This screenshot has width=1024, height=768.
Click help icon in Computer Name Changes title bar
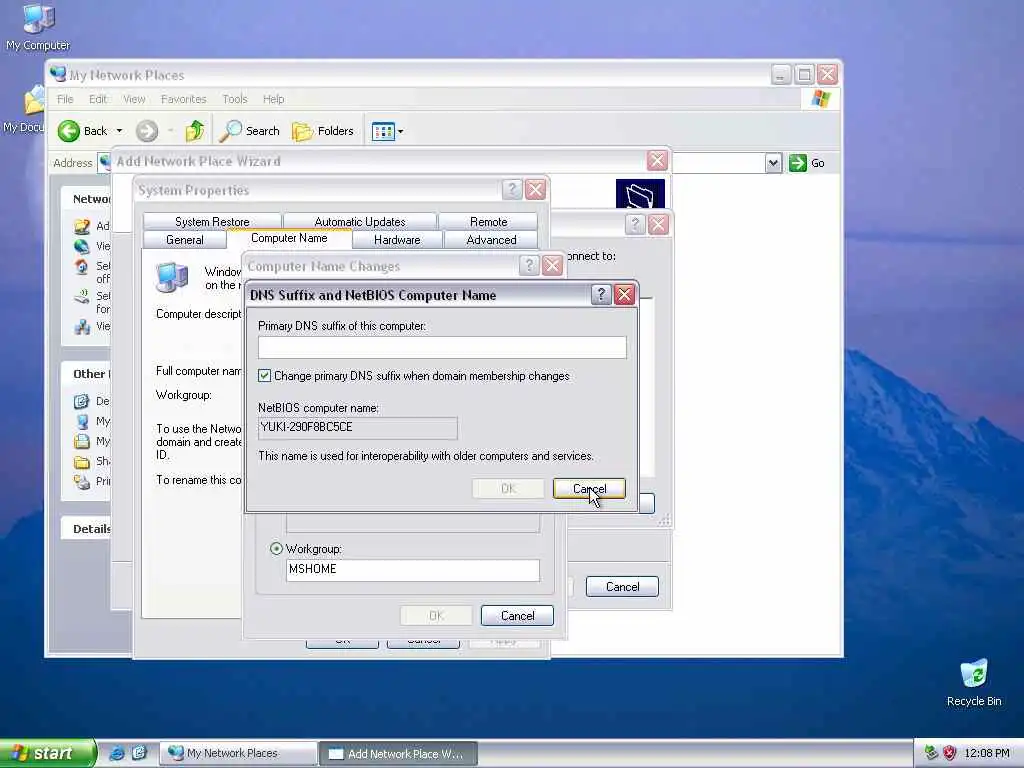pos(528,266)
